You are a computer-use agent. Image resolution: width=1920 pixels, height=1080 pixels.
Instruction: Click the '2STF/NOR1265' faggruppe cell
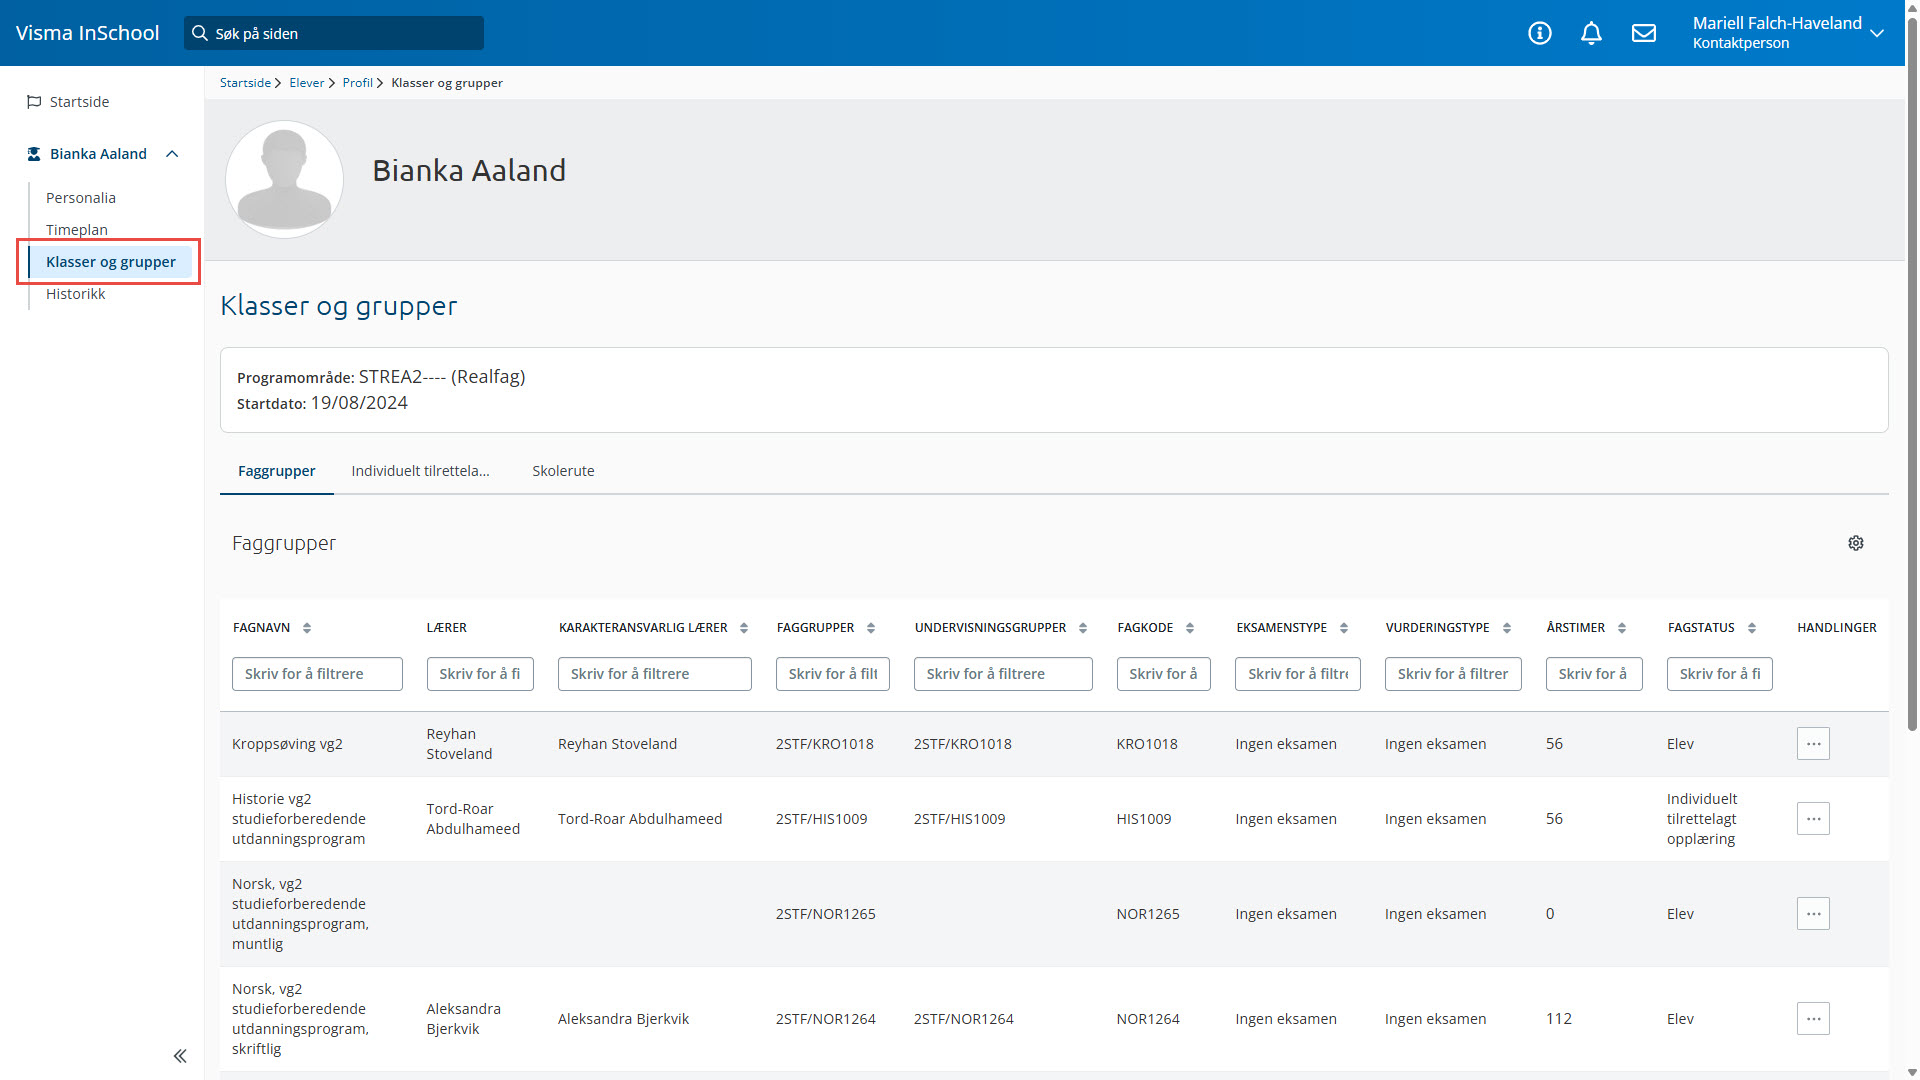tap(826, 914)
